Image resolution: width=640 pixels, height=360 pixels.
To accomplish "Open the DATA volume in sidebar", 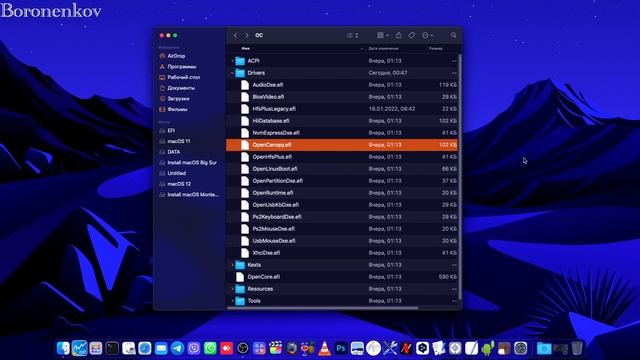I will click(173, 152).
